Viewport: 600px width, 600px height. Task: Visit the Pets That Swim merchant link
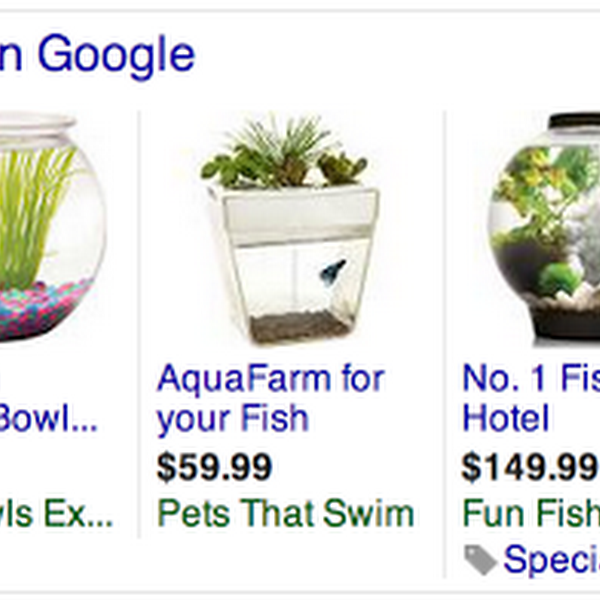pyautogui.click(x=285, y=514)
